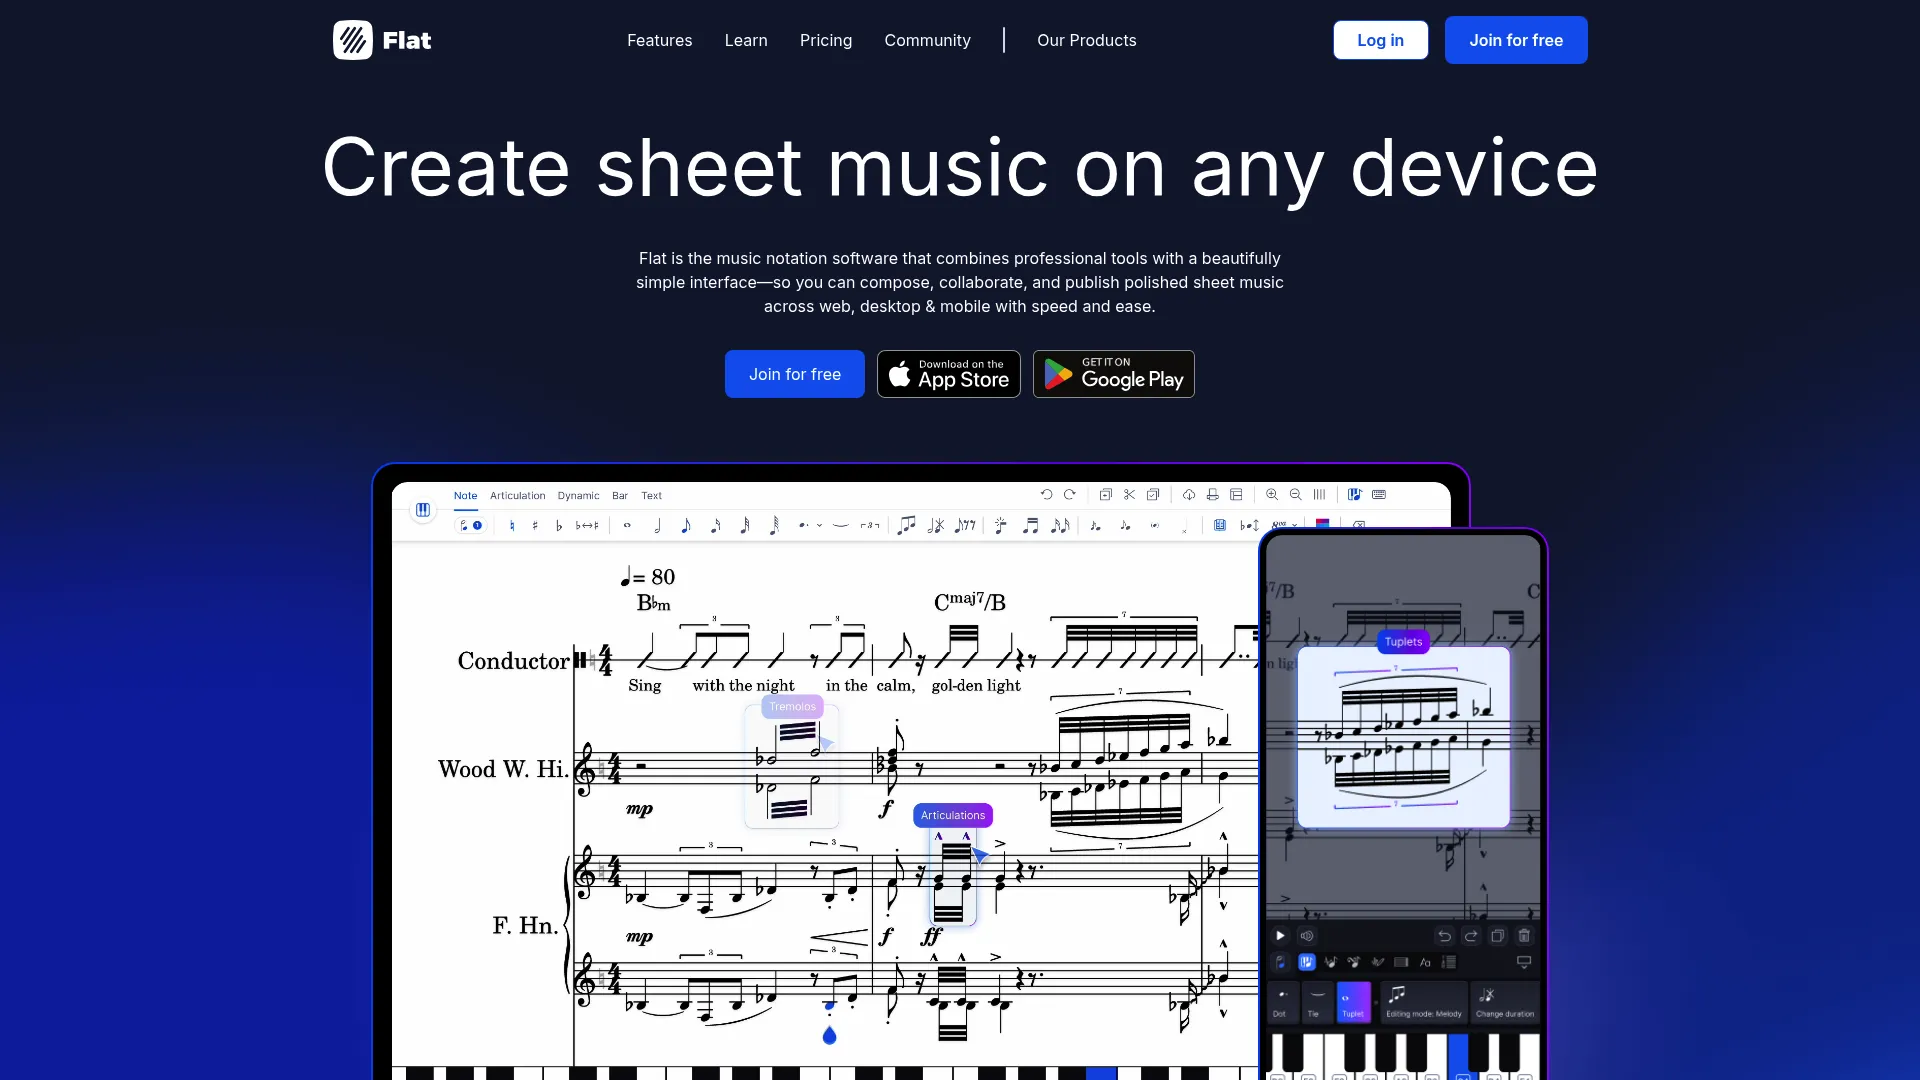
Task: Click the Articulations tooltip label
Action: (x=953, y=816)
